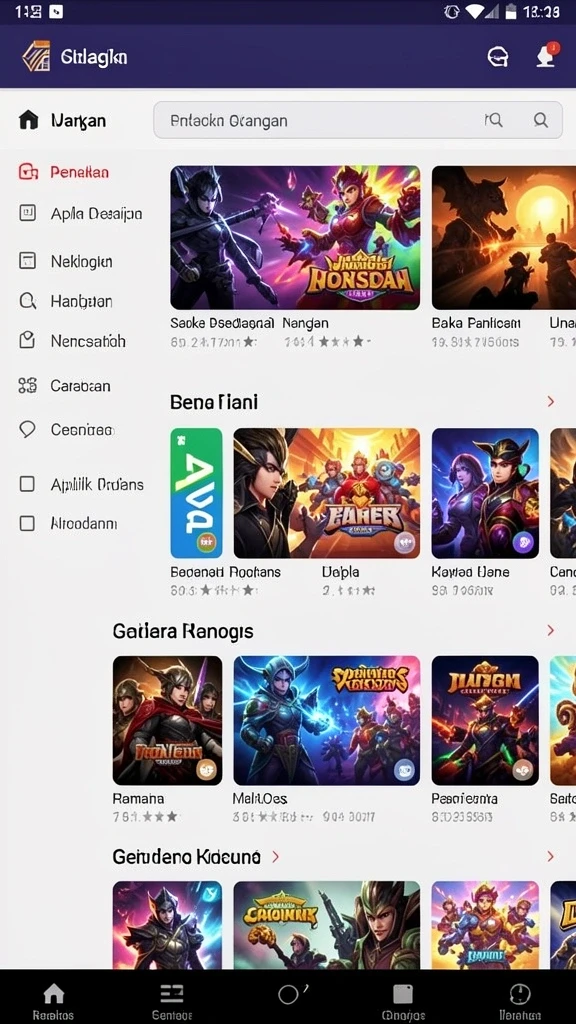Tap the Gnagjos icon in bottom navigation
Screen dimensions: 576x1024
click(403, 994)
